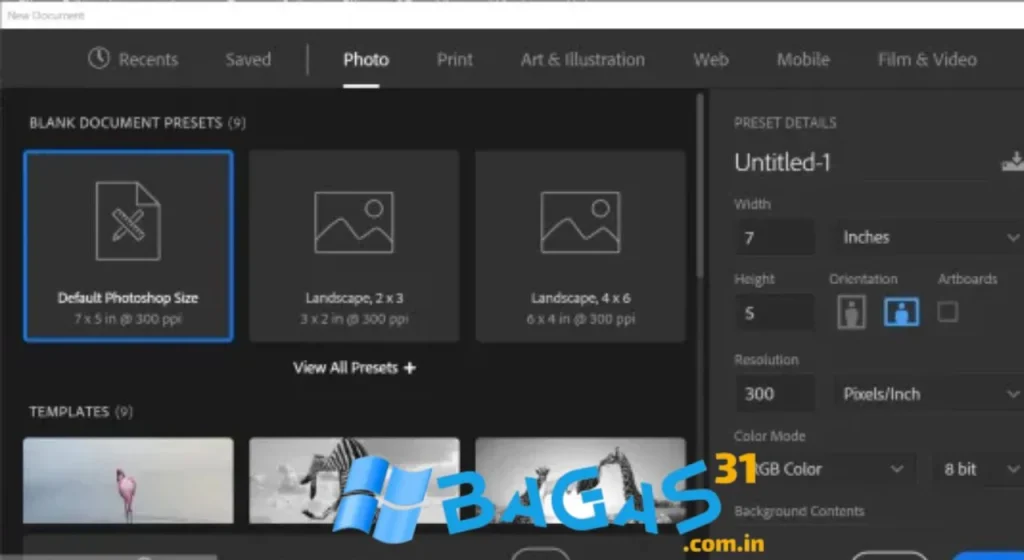Viewport: 1024px width, 560px height.
Task: Click the TEMPLATES (9) heading
Action: 81,412
